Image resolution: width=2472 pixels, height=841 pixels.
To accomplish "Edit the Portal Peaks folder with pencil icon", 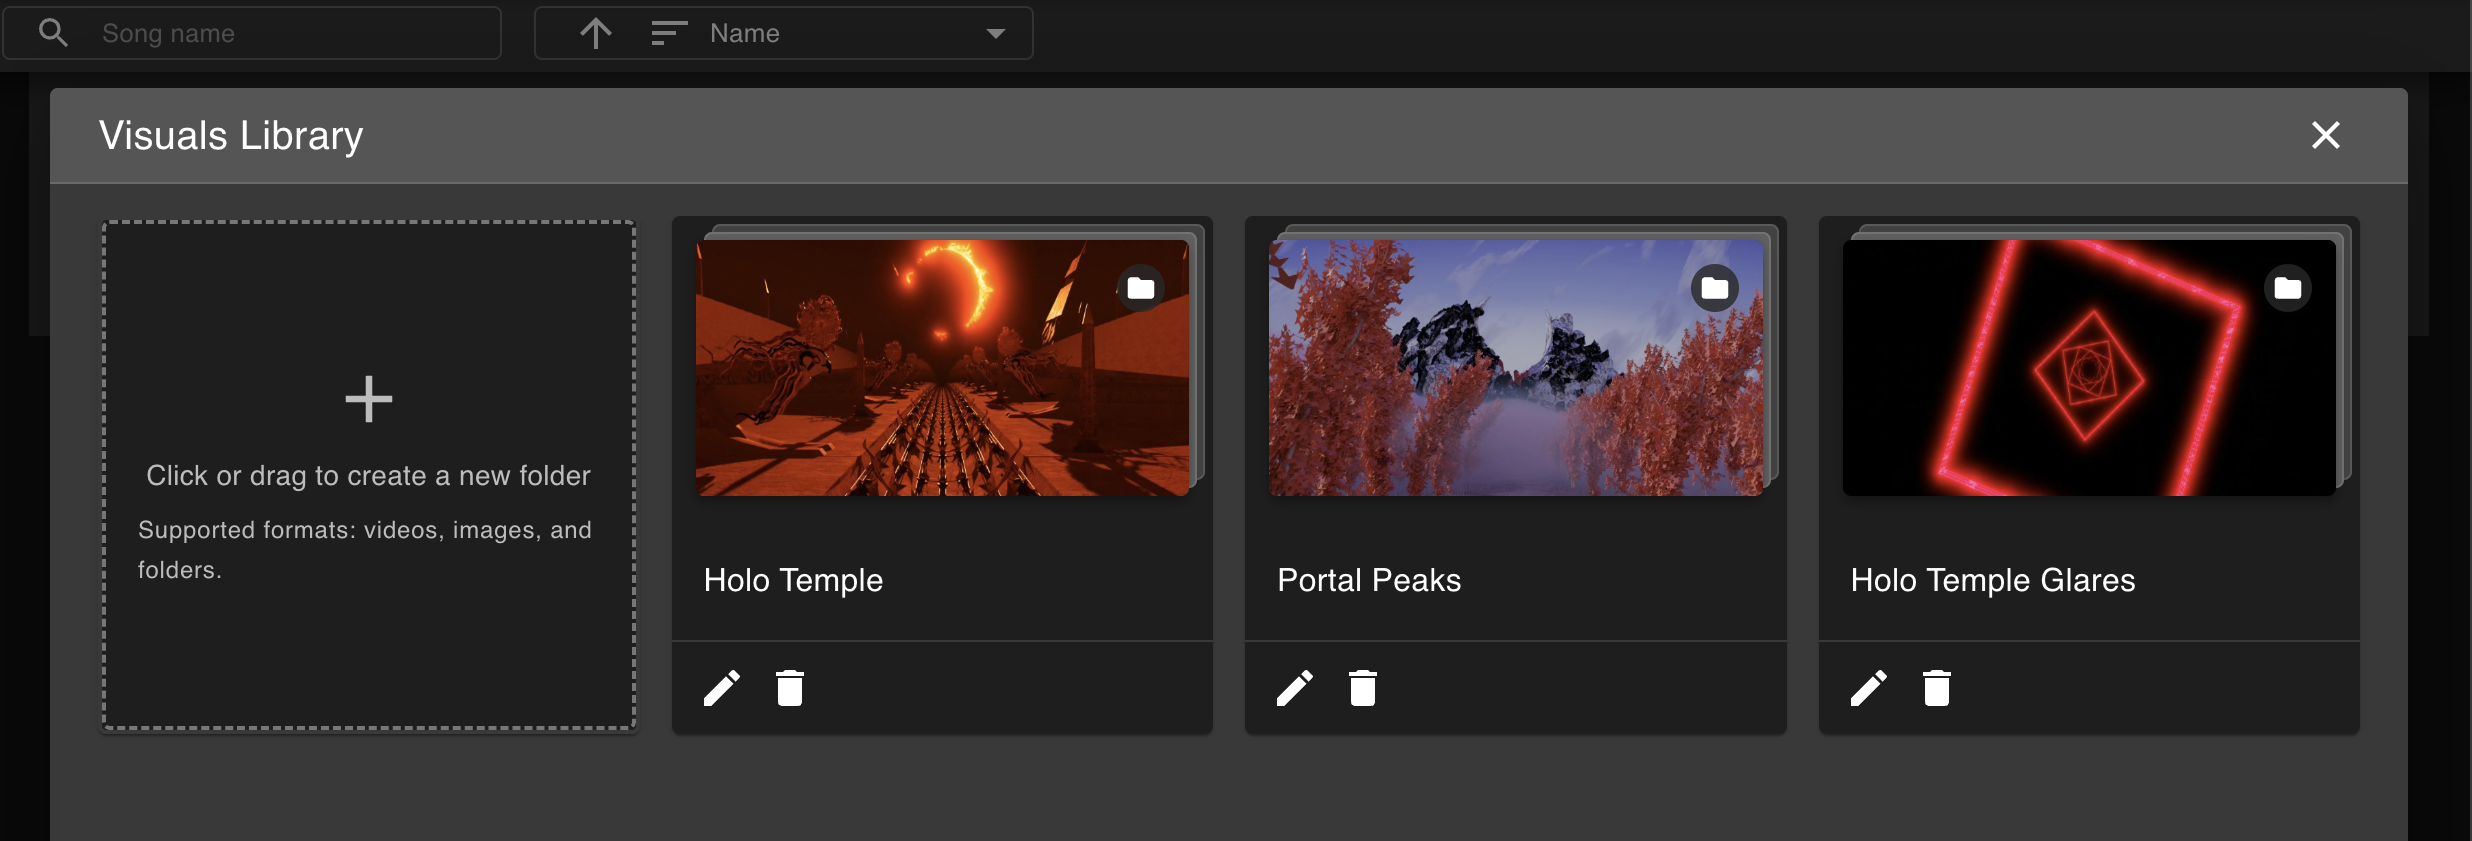I will (x=1295, y=688).
